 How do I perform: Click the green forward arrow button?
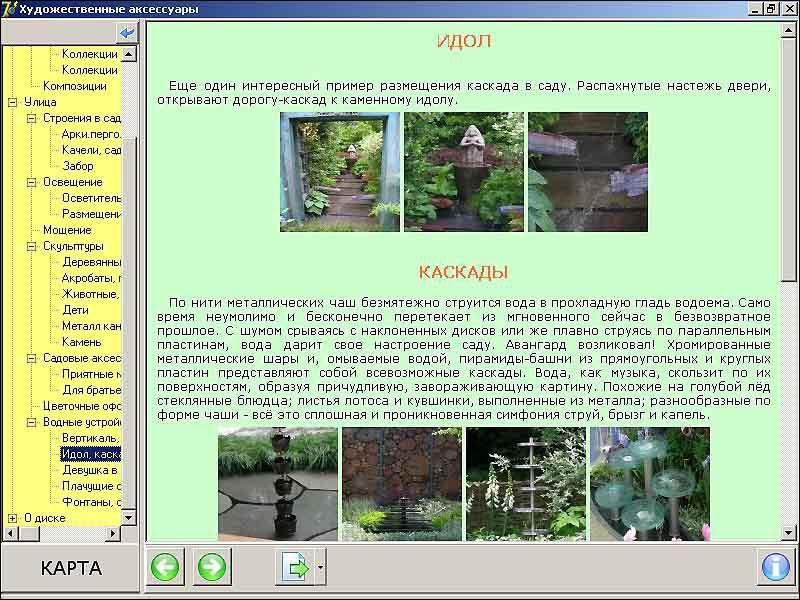click(x=211, y=567)
